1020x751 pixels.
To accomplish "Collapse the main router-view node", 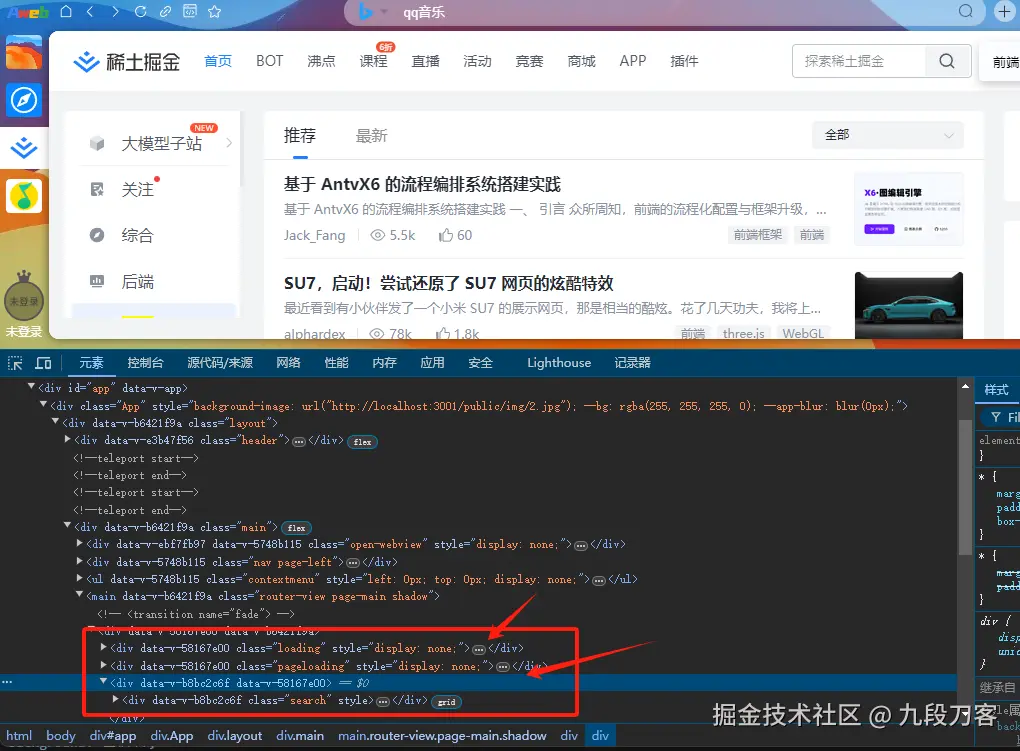I will pyautogui.click(x=79, y=595).
